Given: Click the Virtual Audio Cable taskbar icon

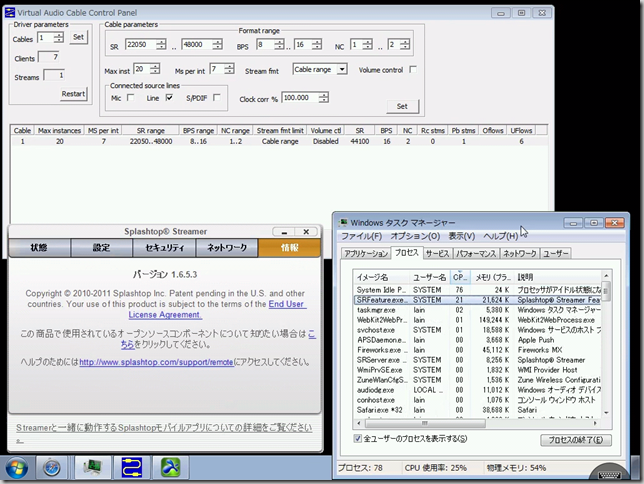Looking at the screenshot, I should (x=132, y=467).
